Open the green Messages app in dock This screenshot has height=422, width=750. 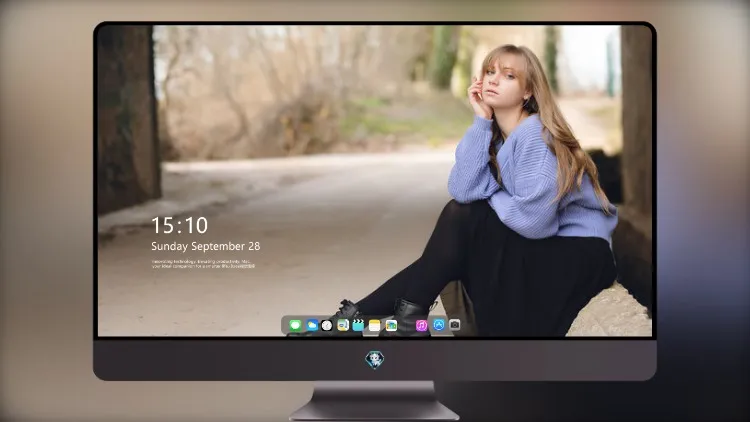(295, 325)
